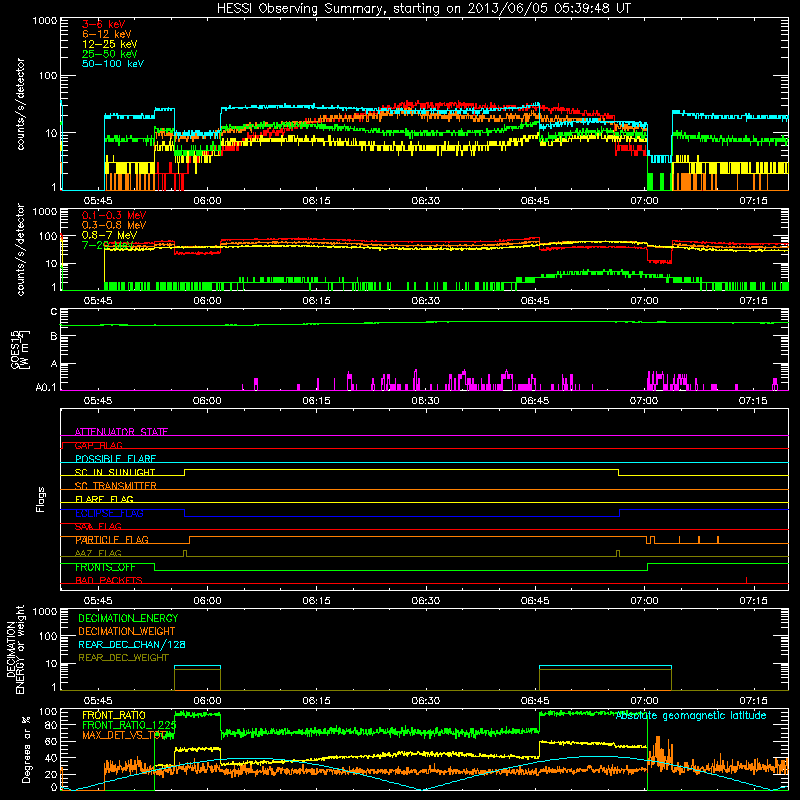Click the "C" flux class tick label

click(x=54, y=312)
